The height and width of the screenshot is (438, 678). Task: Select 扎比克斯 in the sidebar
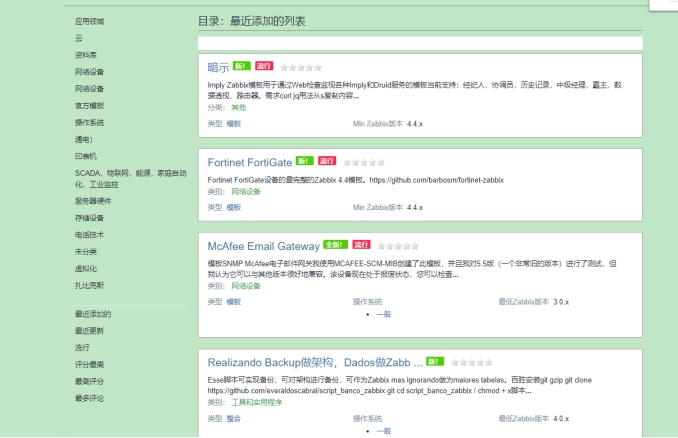(x=90, y=285)
